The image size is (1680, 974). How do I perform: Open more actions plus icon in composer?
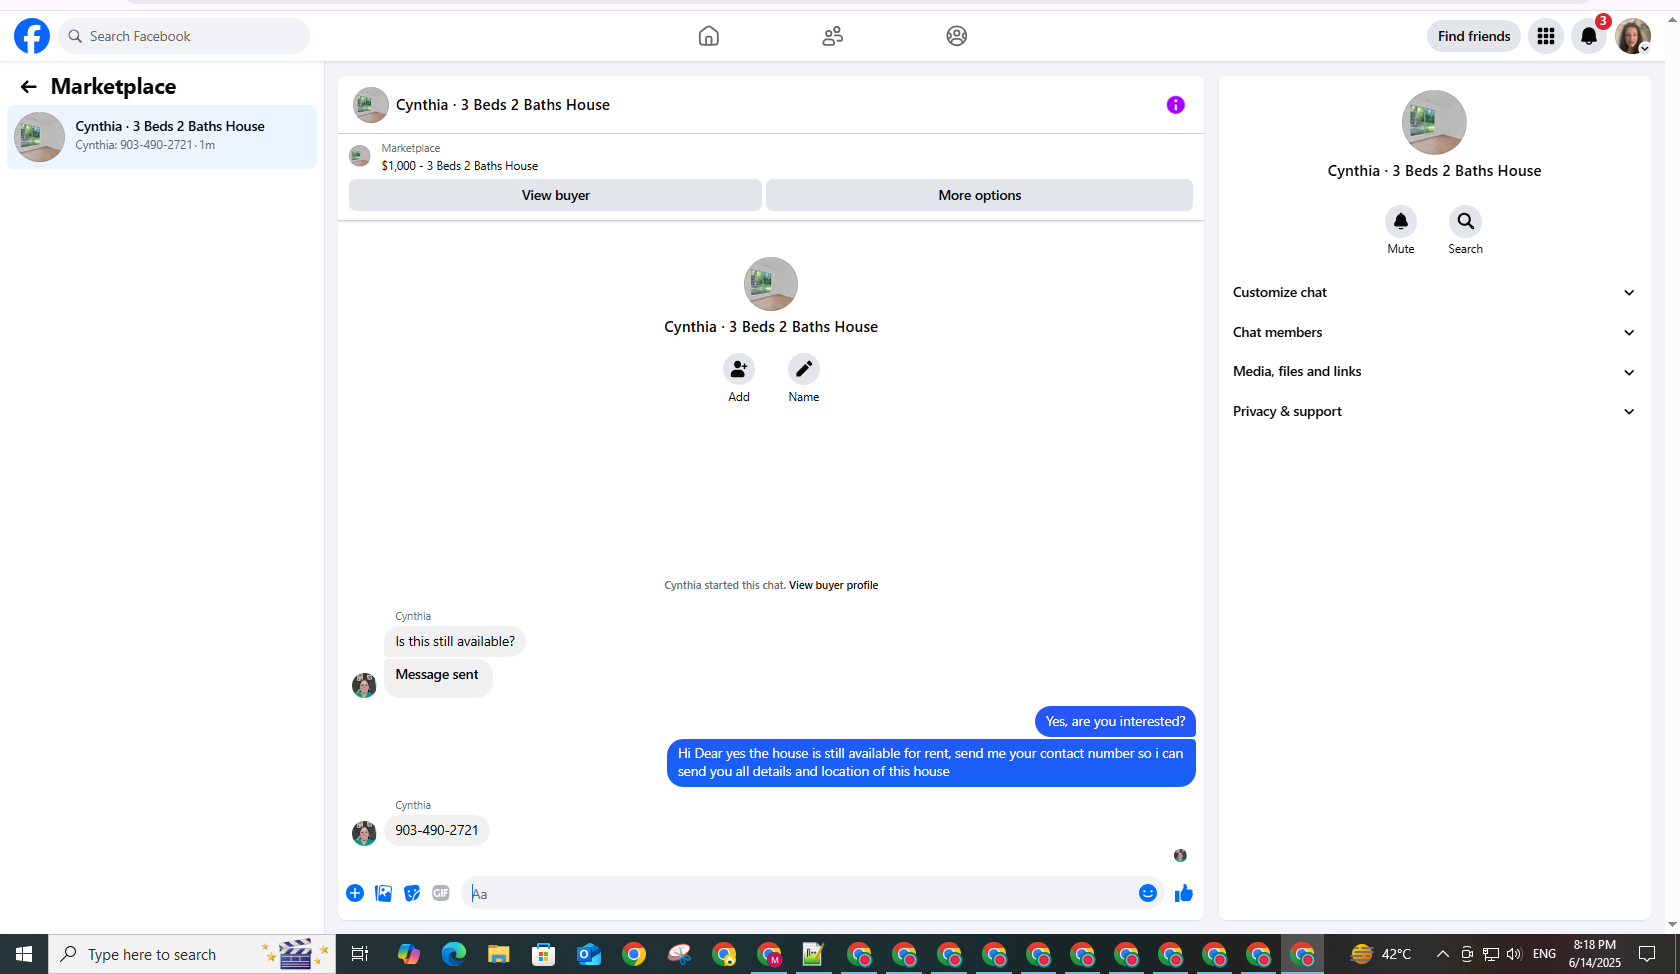(x=355, y=893)
